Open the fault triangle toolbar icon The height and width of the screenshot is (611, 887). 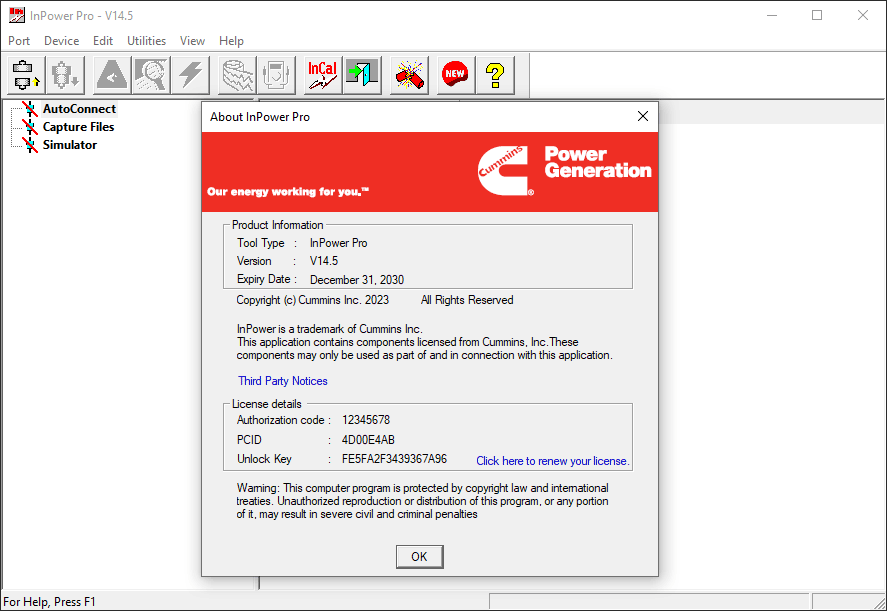tap(110, 74)
